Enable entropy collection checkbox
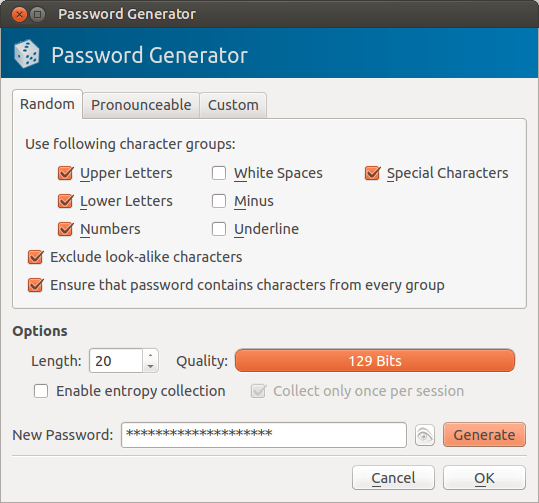The height and width of the screenshot is (503, 539). coord(41,391)
